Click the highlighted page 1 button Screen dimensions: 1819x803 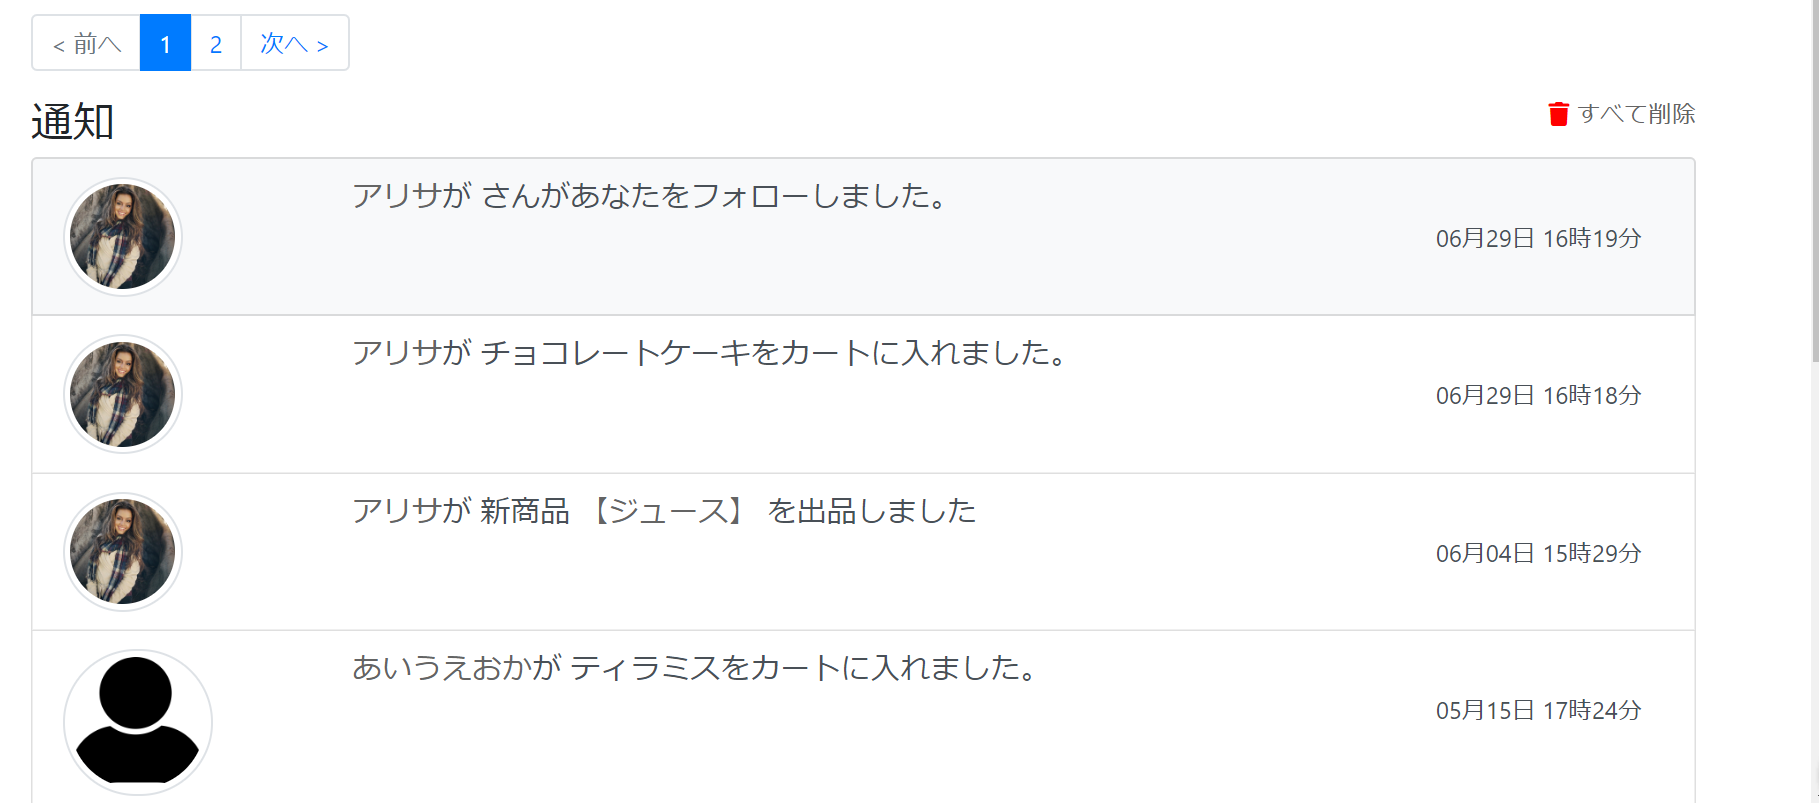click(x=164, y=43)
